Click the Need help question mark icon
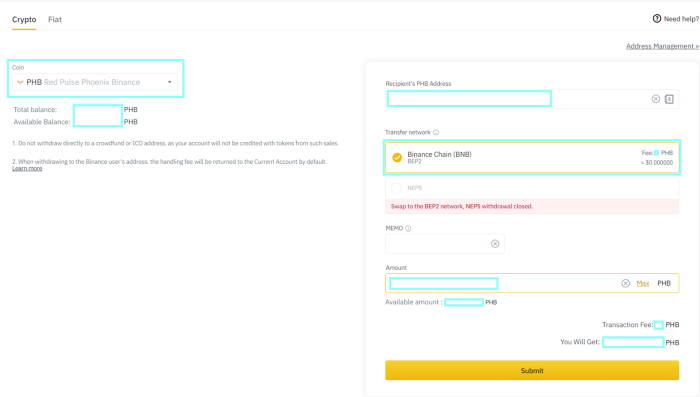Screen dimensions: 700x397 pyautogui.click(x=657, y=19)
